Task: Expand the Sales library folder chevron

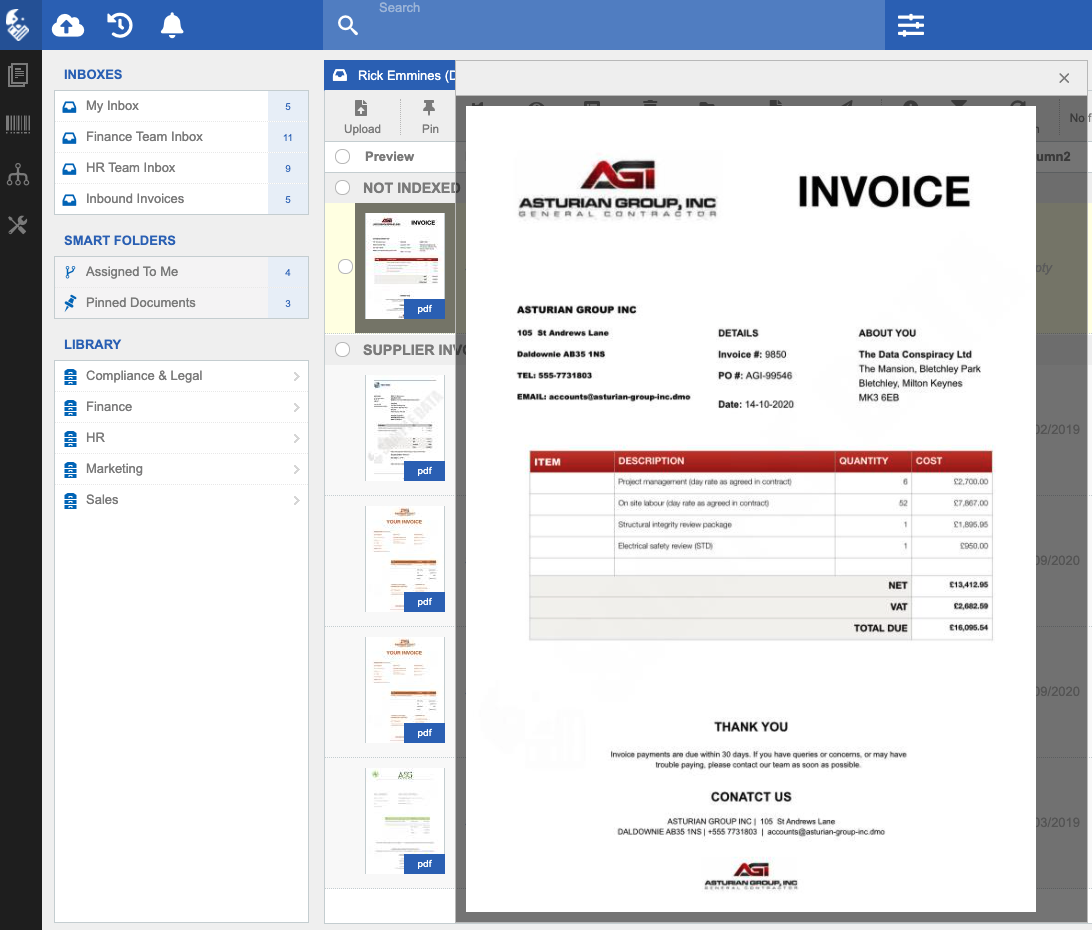Action: 297,500
